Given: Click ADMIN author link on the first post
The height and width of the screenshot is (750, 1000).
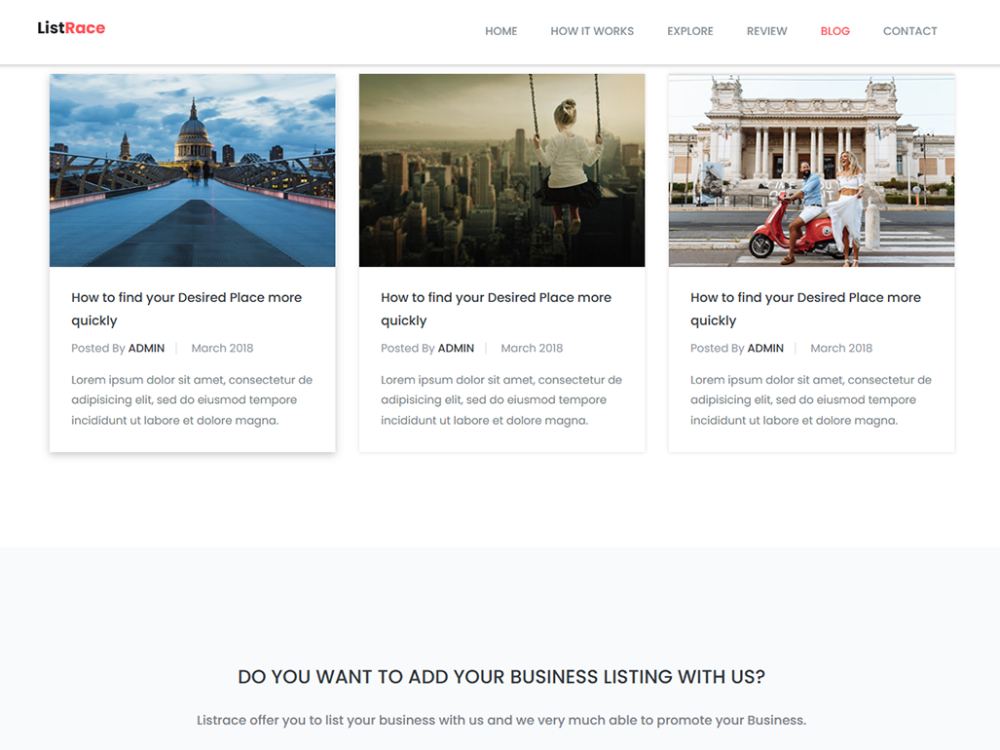Looking at the screenshot, I should click(x=146, y=348).
